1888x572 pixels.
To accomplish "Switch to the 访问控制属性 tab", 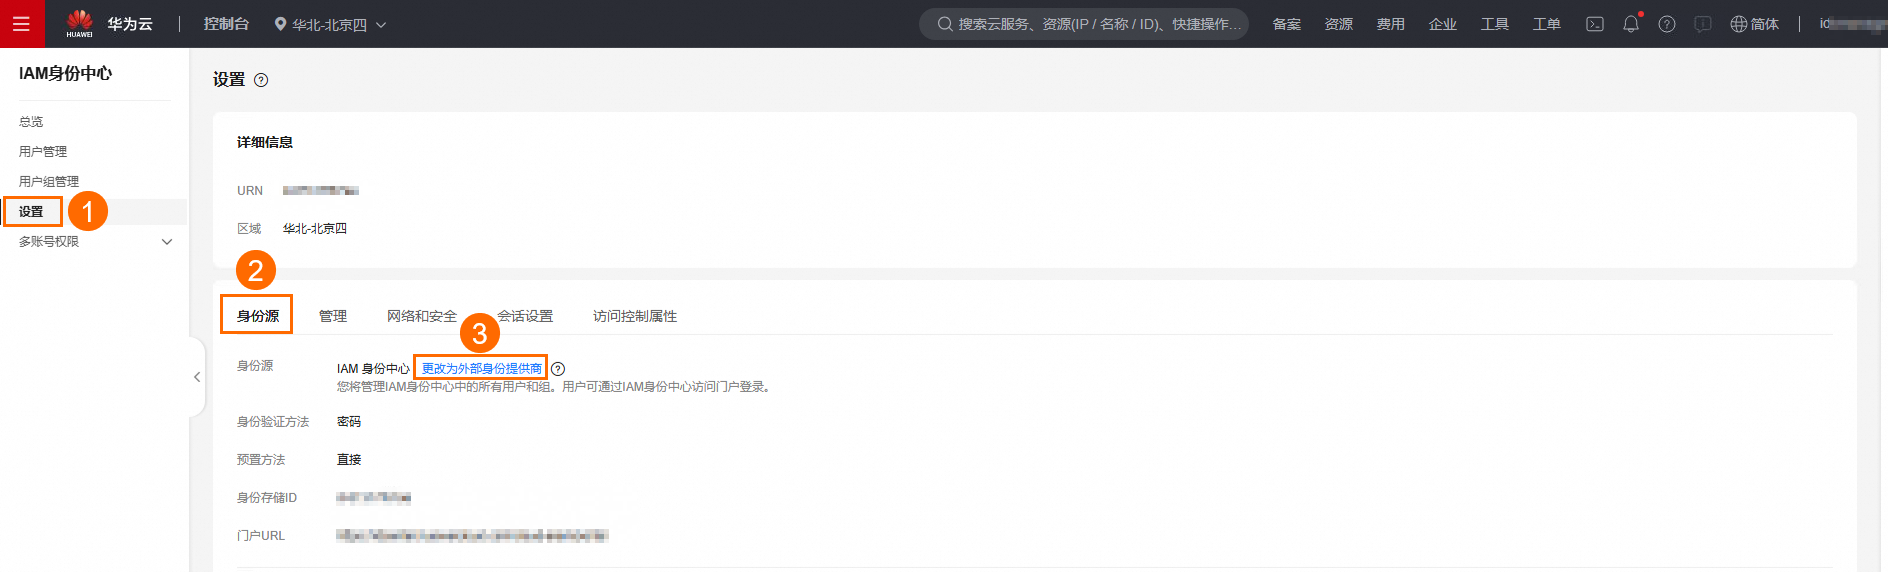I will (635, 316).
